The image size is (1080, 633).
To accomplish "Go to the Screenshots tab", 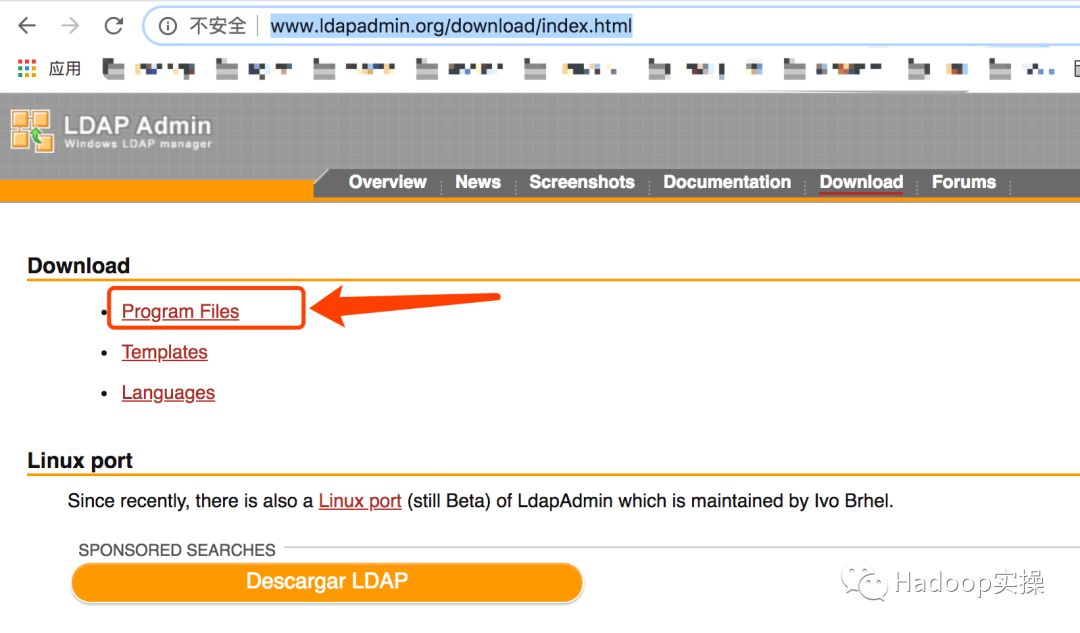I will point(581,182).
